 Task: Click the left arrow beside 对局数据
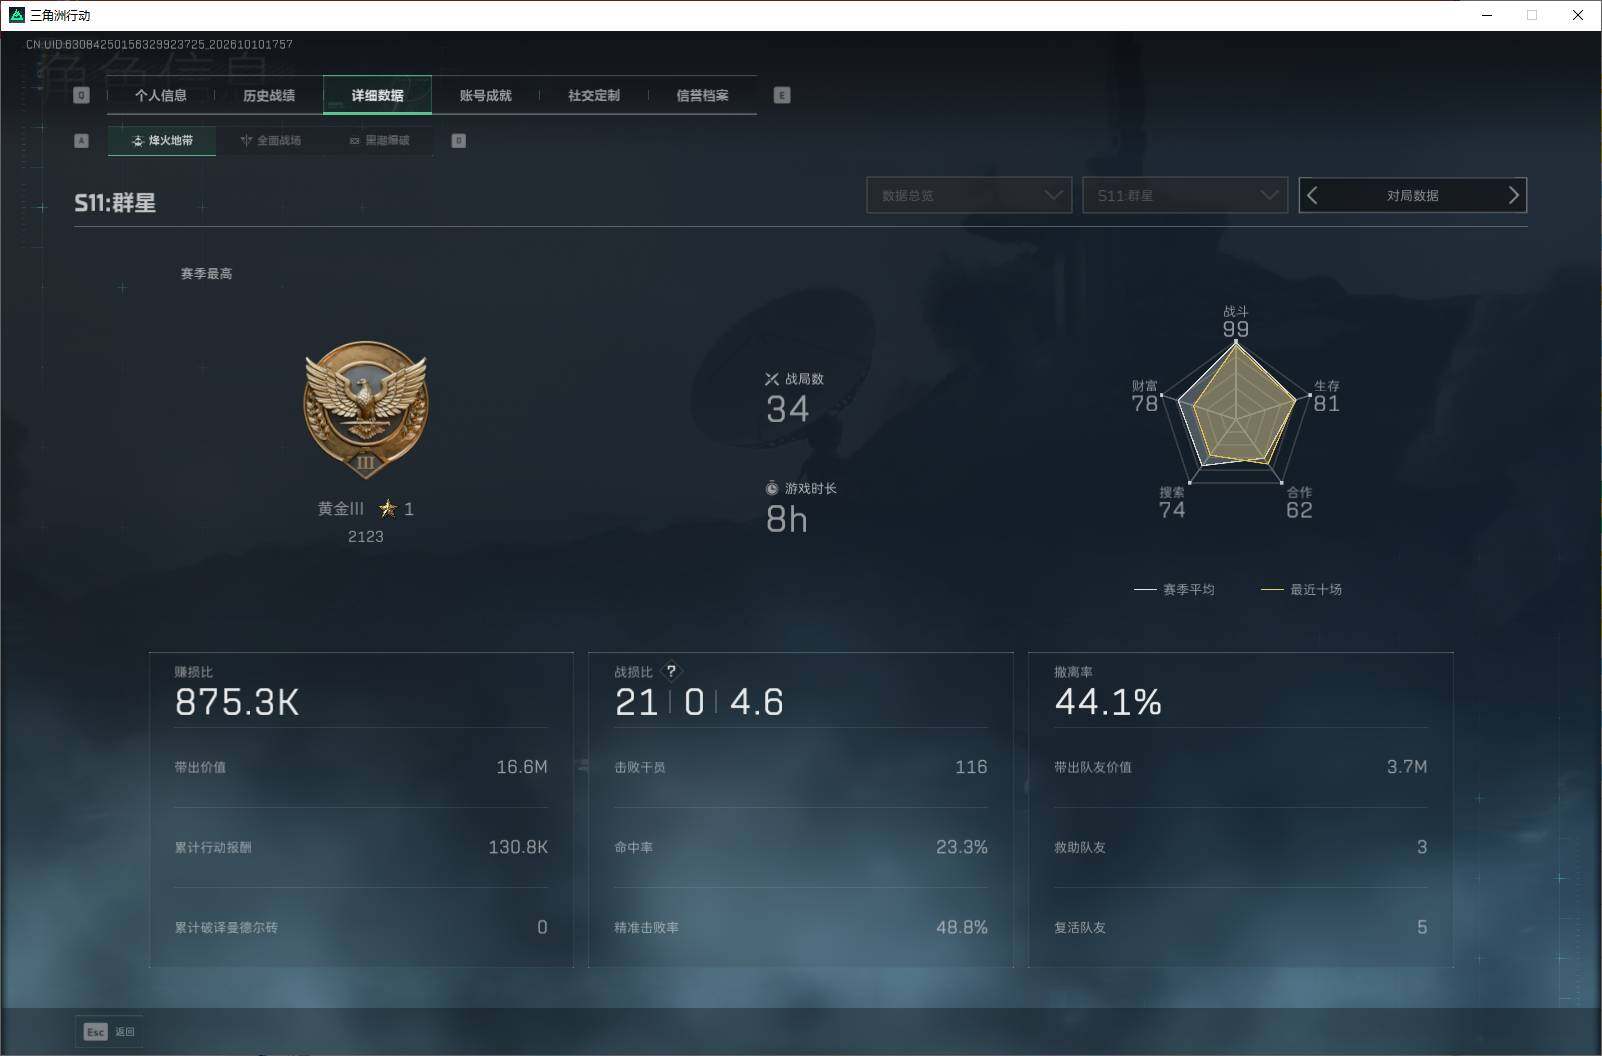tap(1313, 195)
